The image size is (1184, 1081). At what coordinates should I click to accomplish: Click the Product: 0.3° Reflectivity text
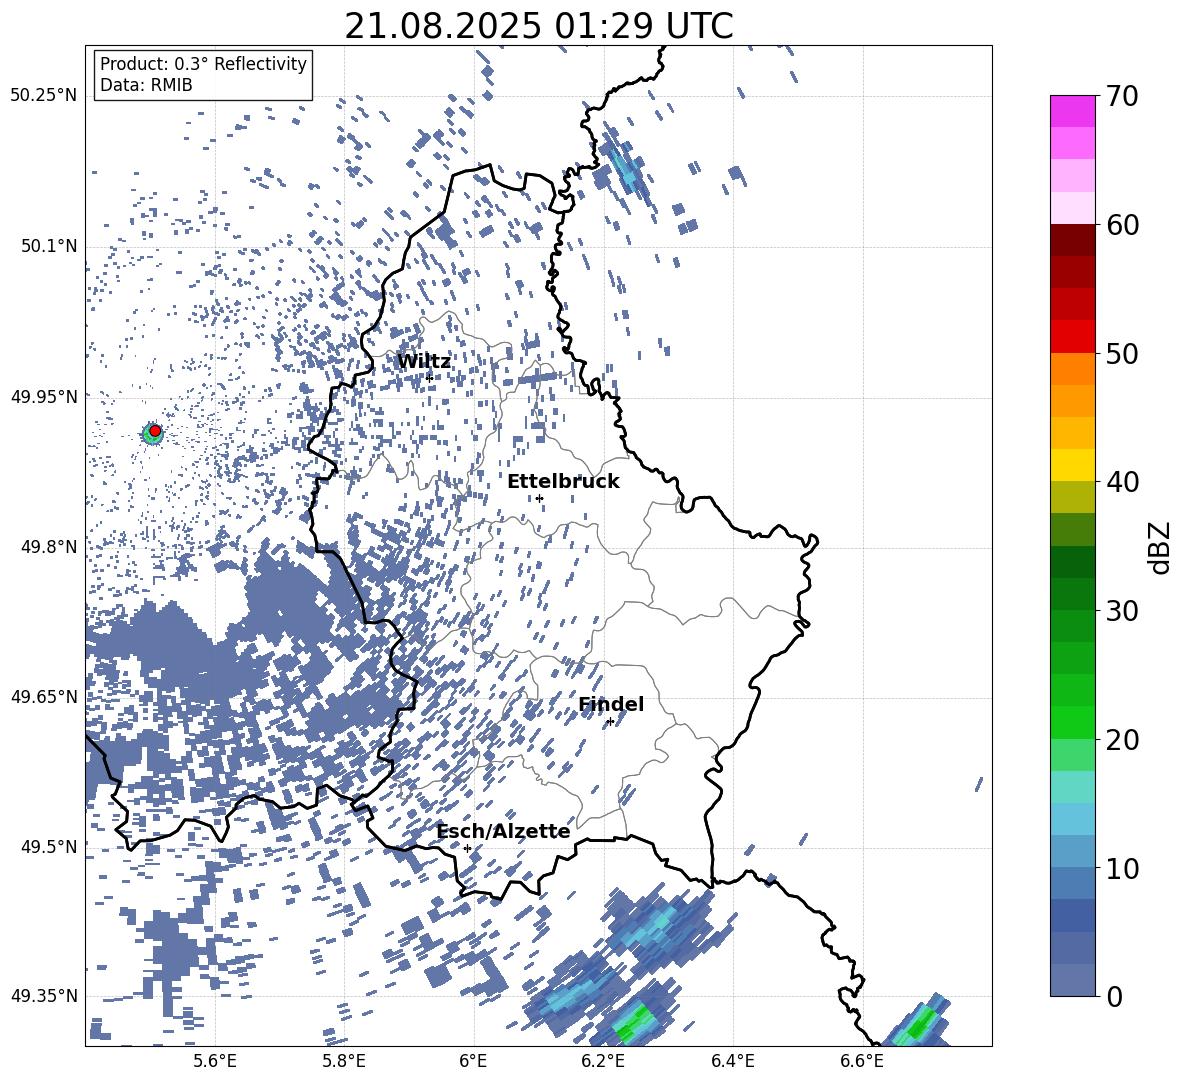203,64
